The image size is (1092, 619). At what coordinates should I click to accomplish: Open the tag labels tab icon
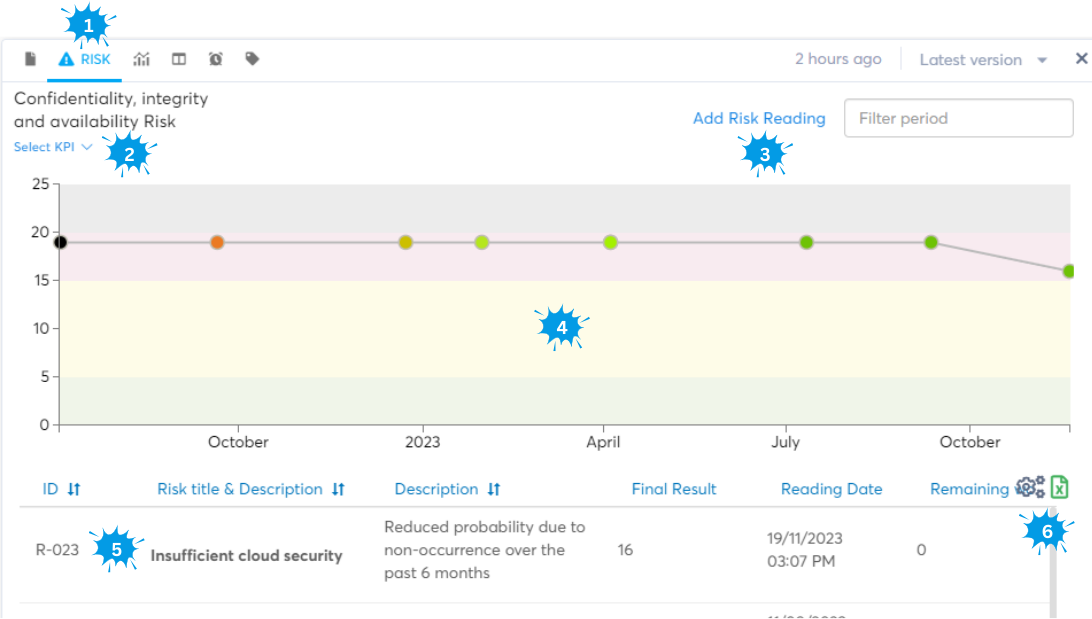click(x=252, y=60)
